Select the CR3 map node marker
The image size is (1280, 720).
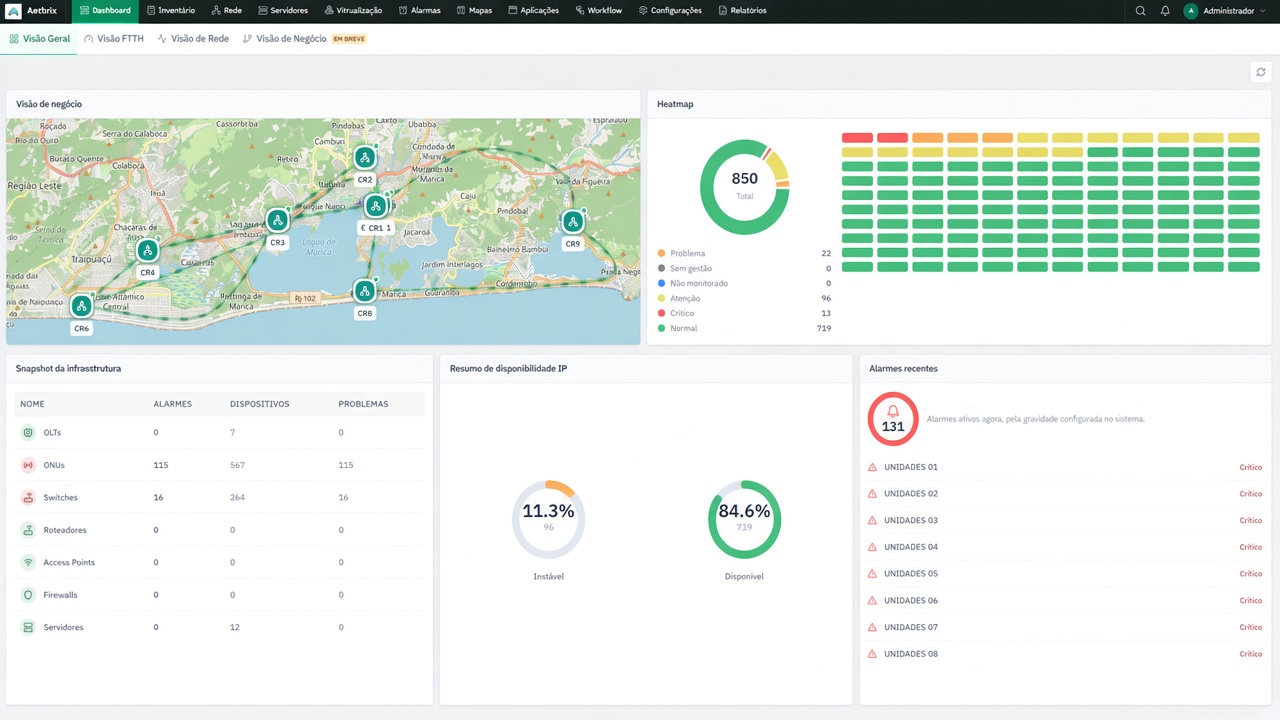[x=277, y=220]
